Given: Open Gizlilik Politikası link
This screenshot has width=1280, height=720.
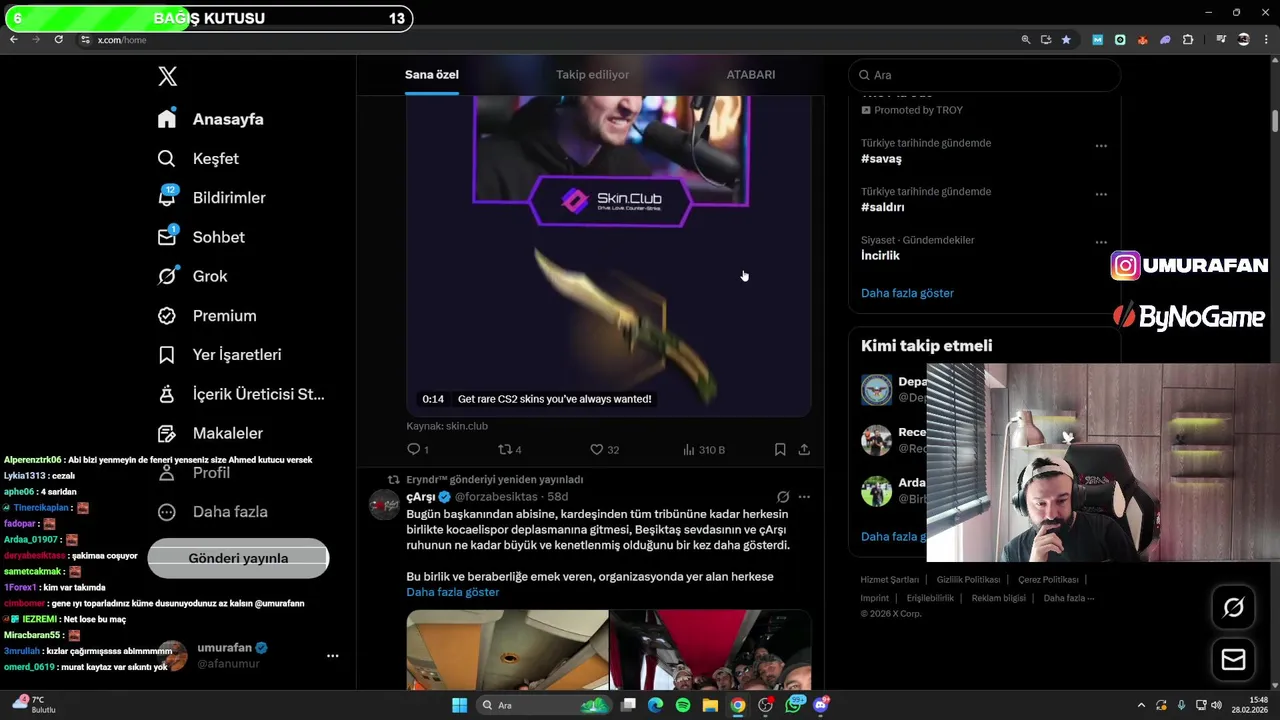Looking at the screenshot, I should 968,580.
